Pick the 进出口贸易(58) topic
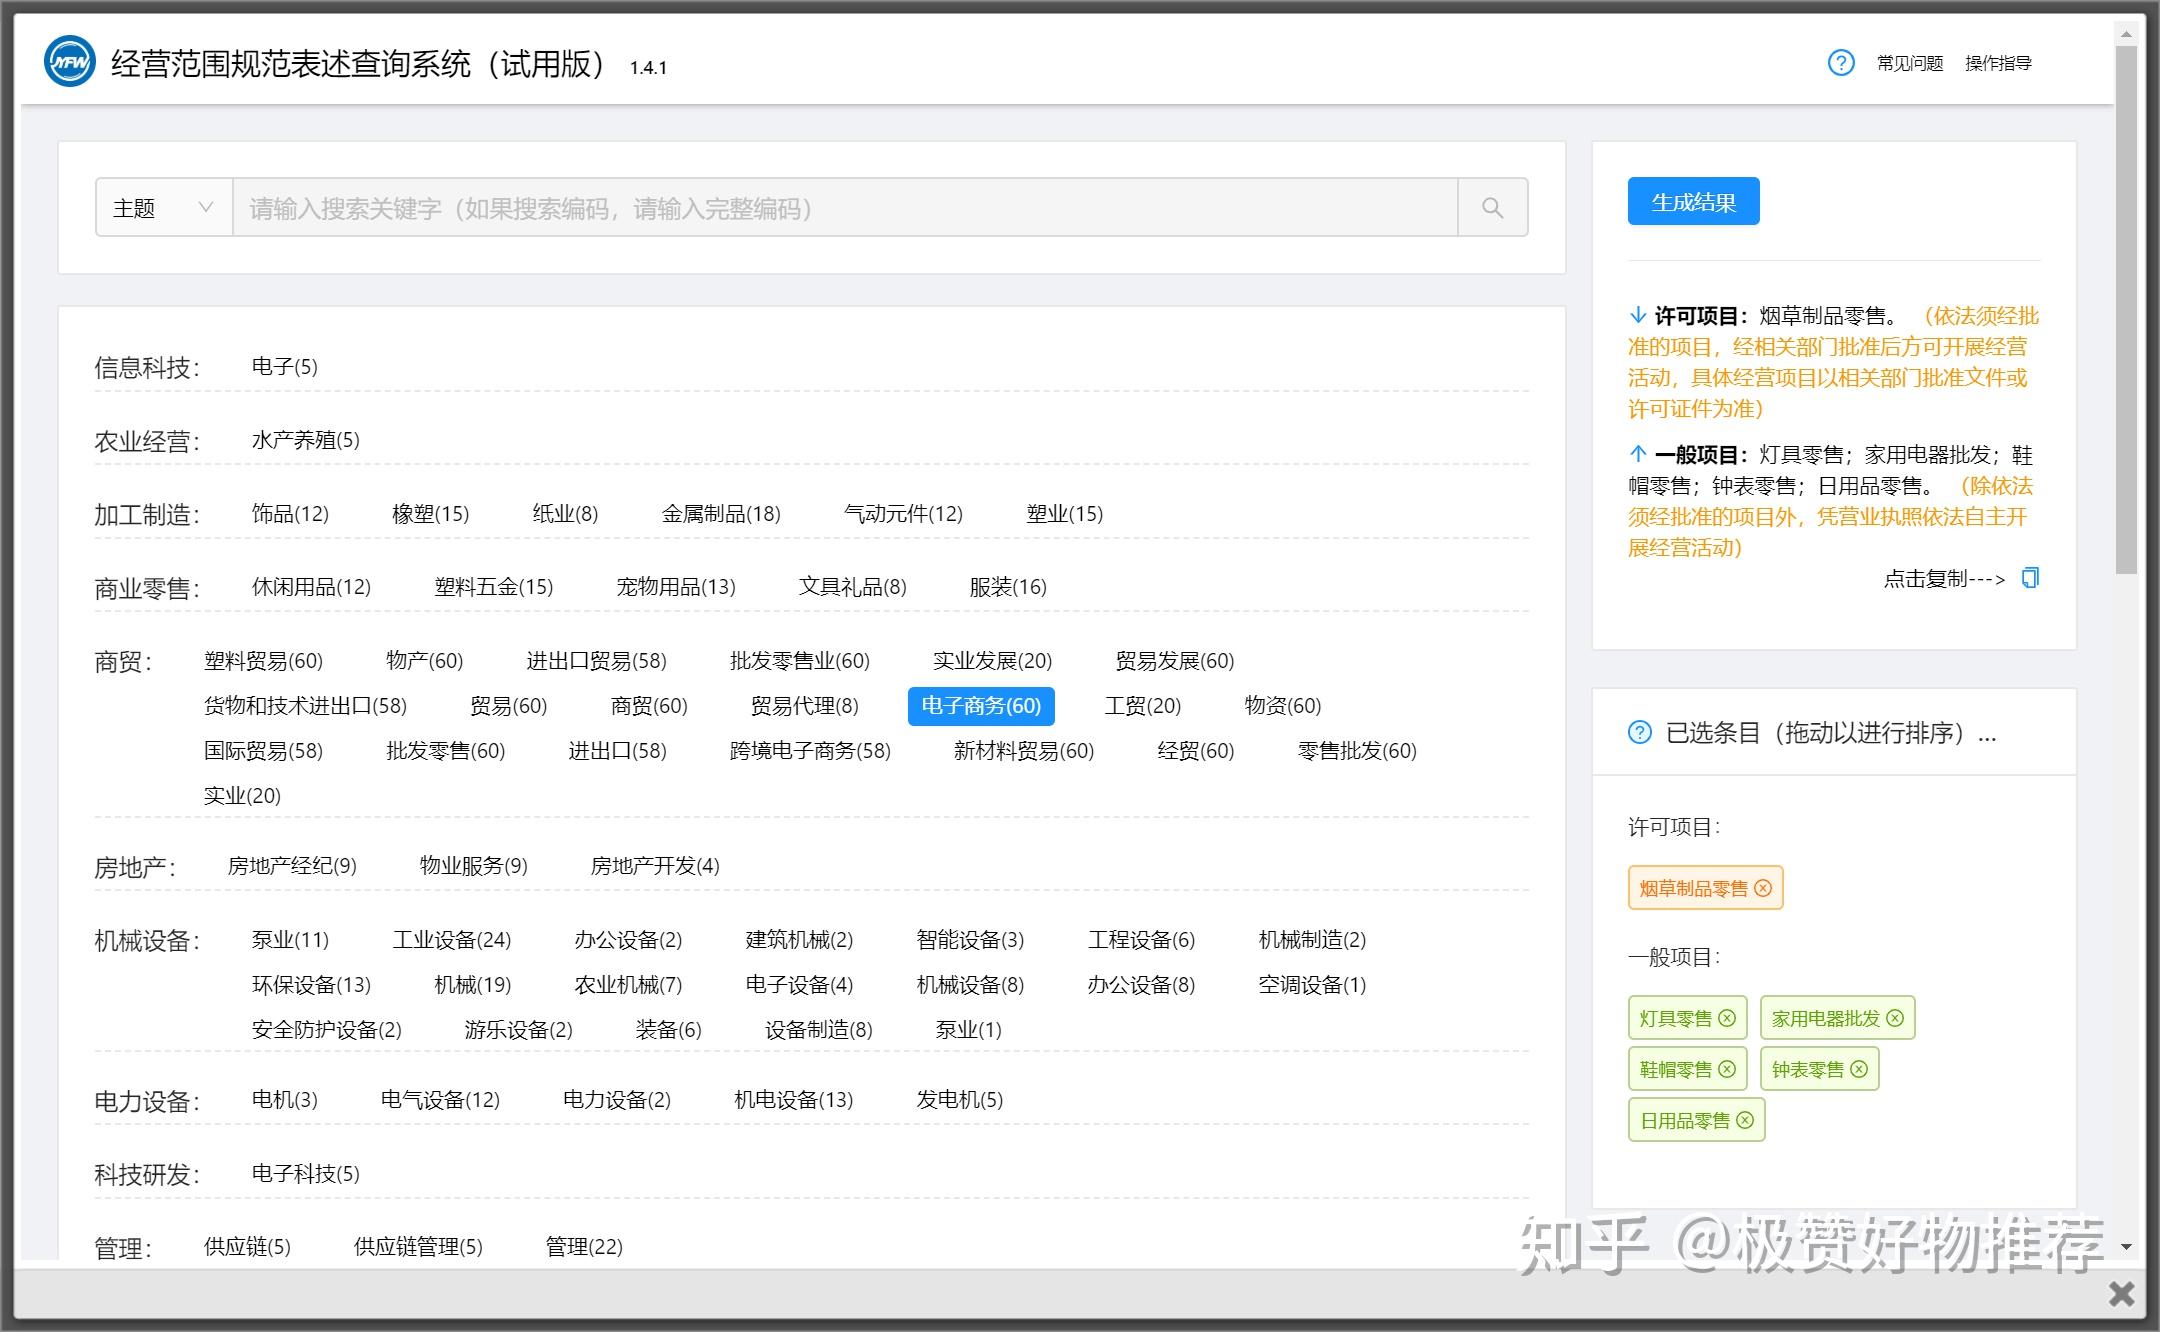 (x=596, y=661)
